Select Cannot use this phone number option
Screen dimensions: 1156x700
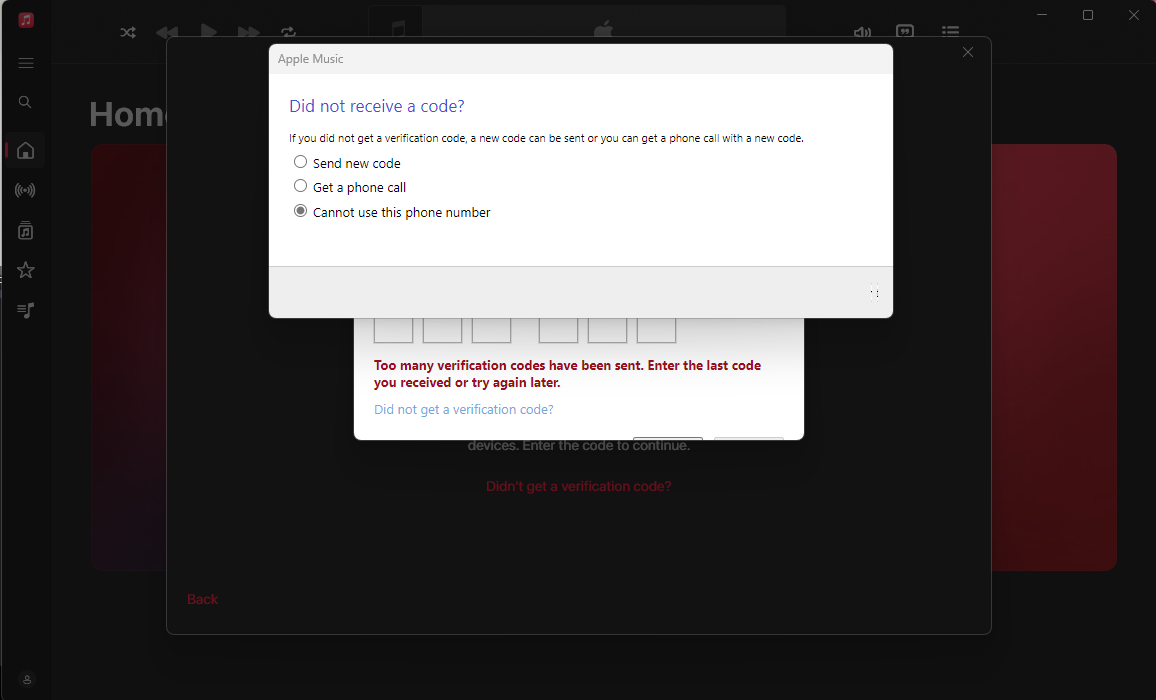[x=392, y=212]
